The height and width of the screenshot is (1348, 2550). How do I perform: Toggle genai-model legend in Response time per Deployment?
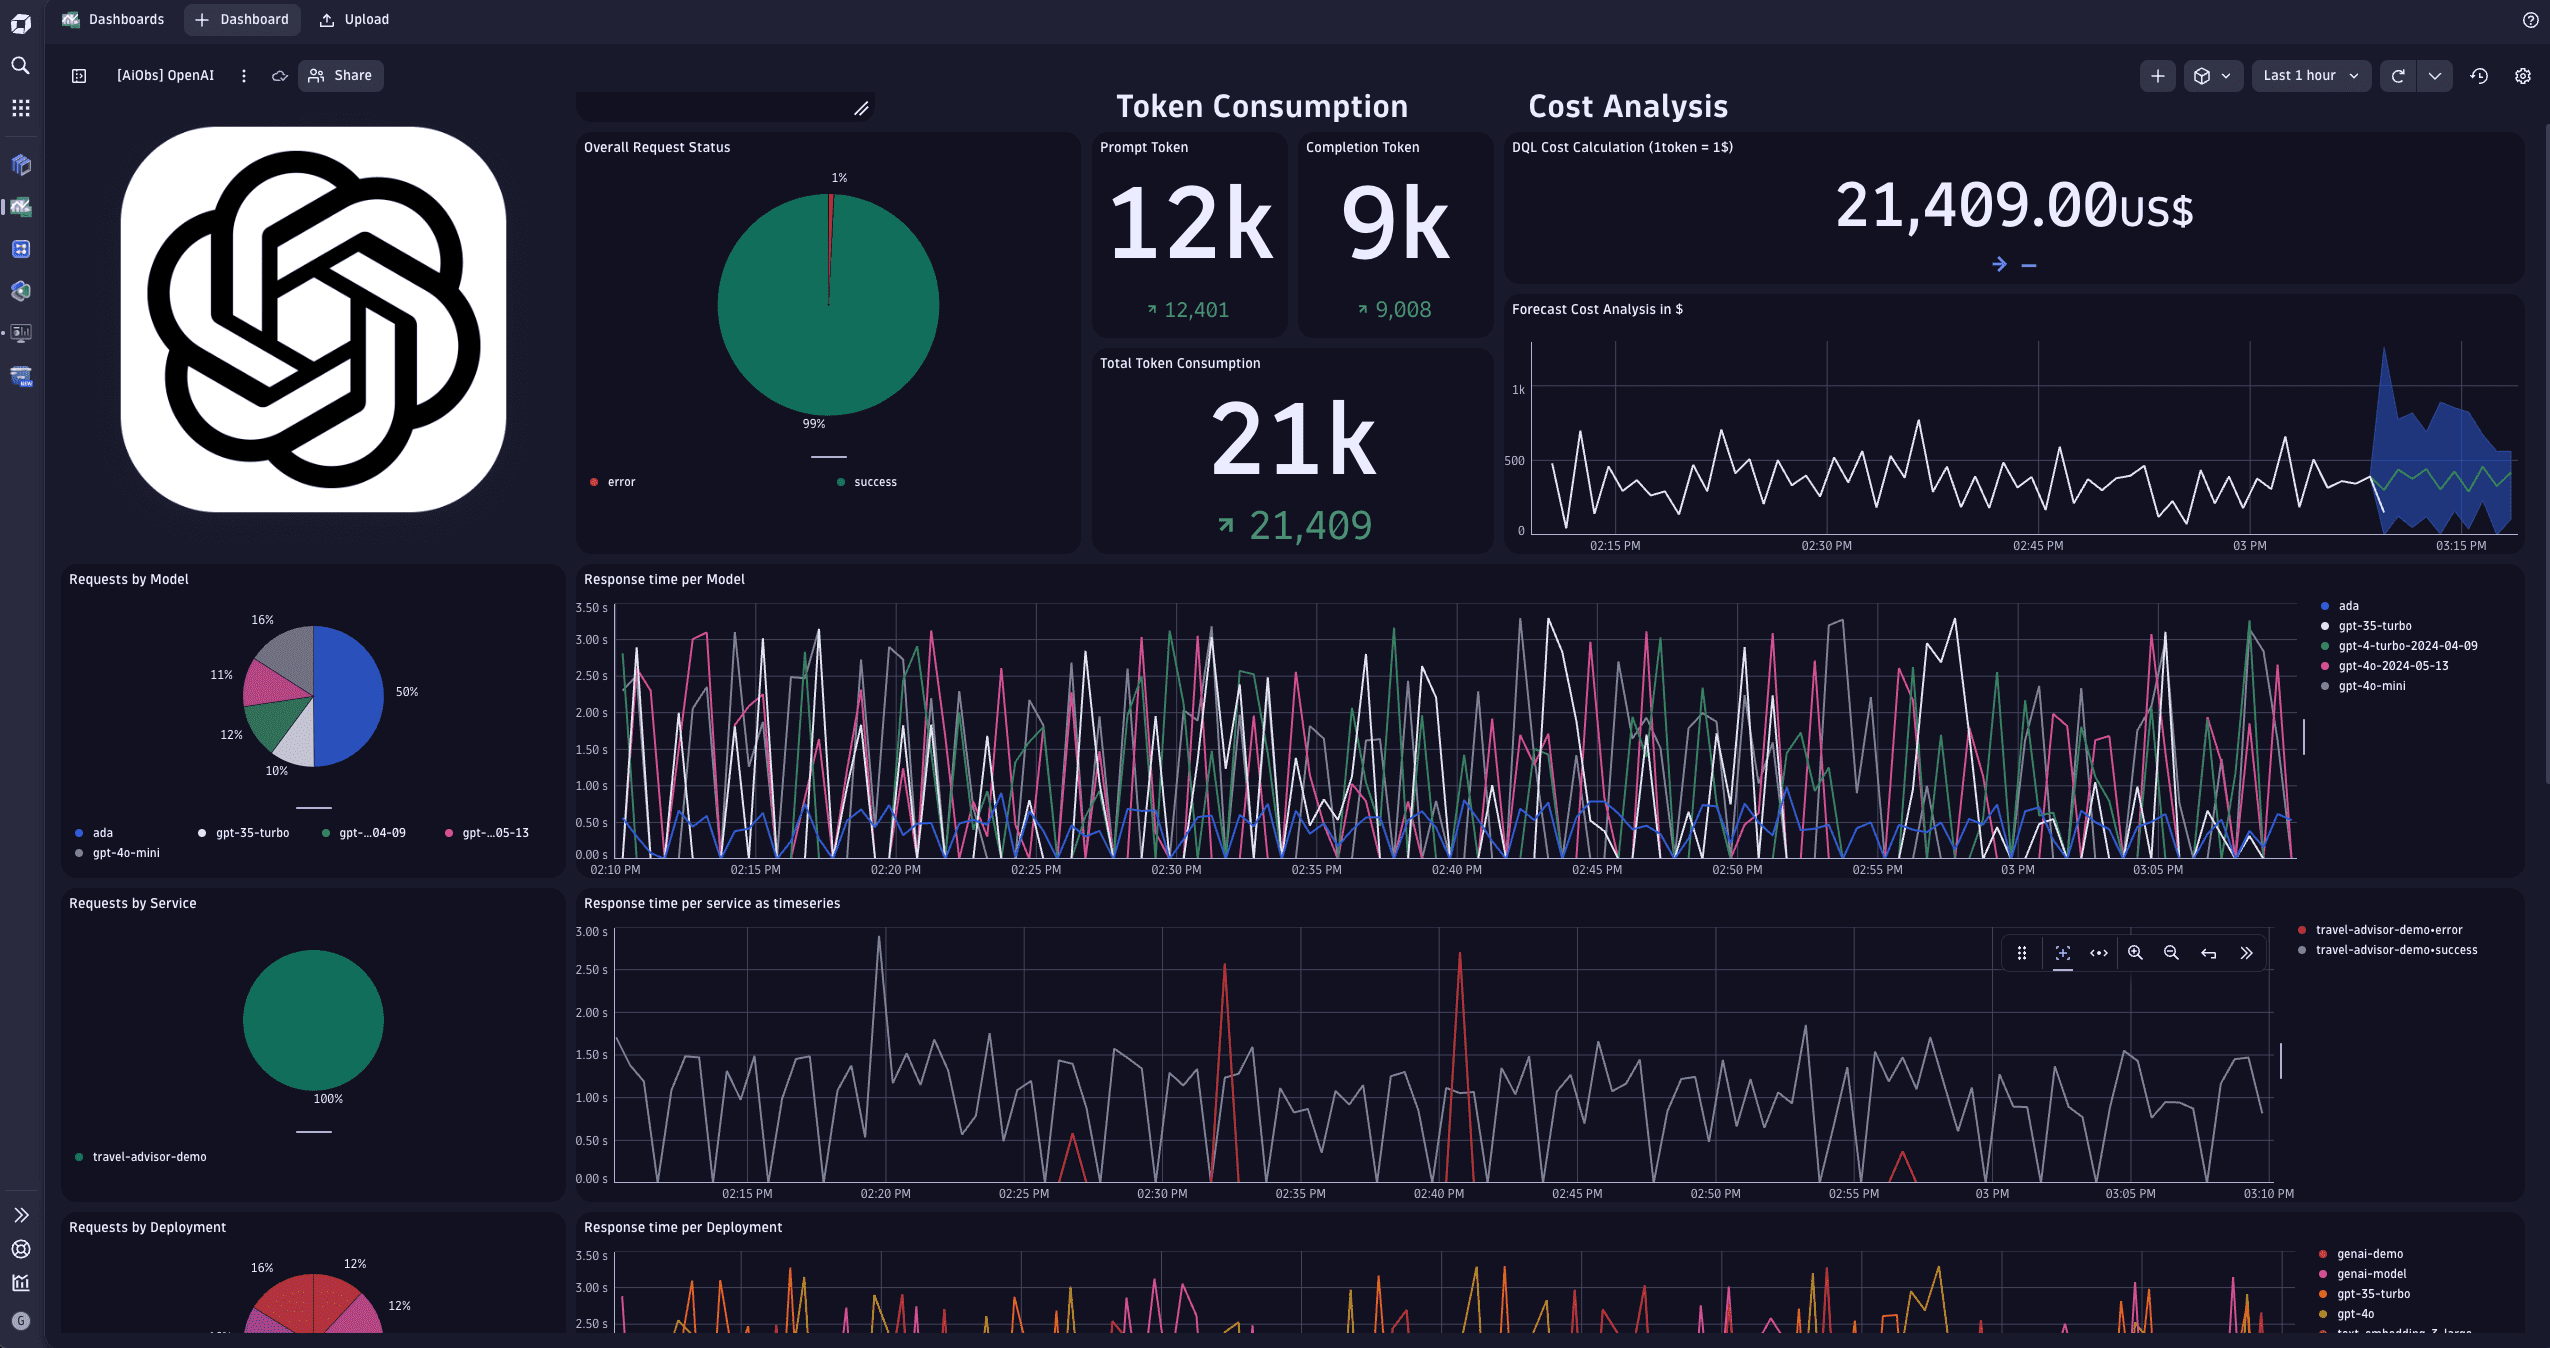[2363, 1274]
